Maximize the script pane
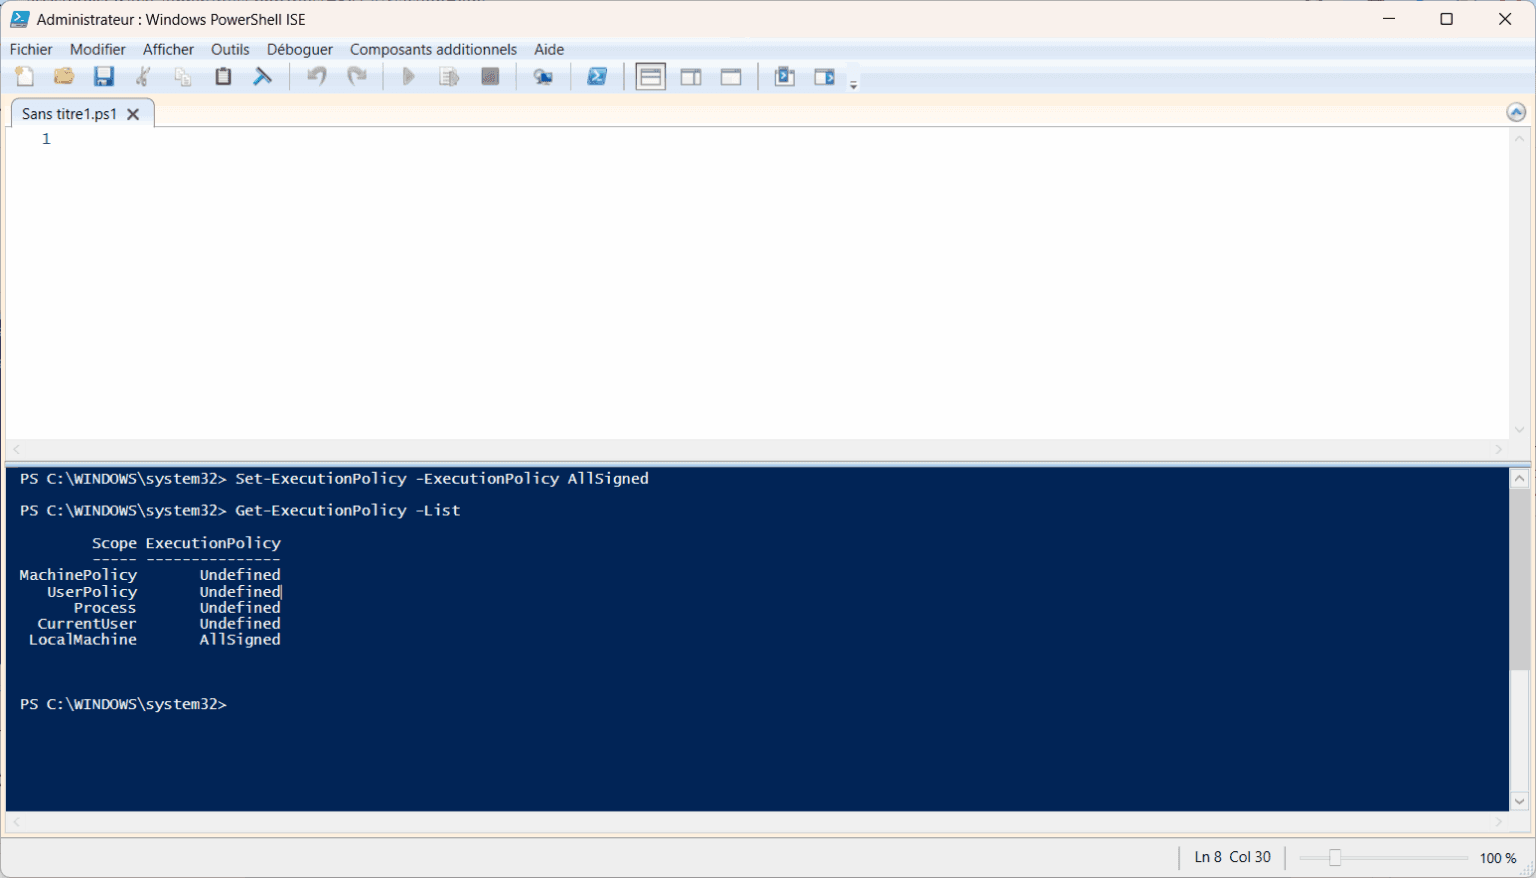 coord(730,75)
